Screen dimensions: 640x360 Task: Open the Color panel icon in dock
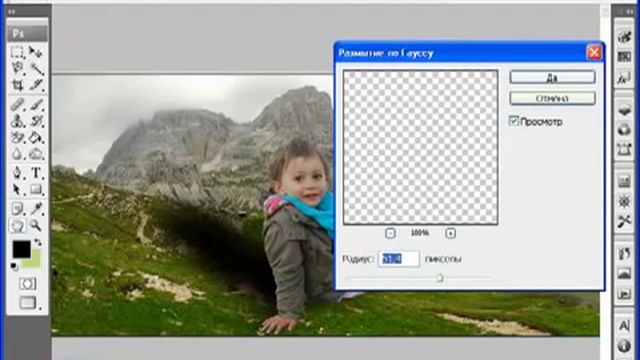pyautogui.click(x=624, y=37)
